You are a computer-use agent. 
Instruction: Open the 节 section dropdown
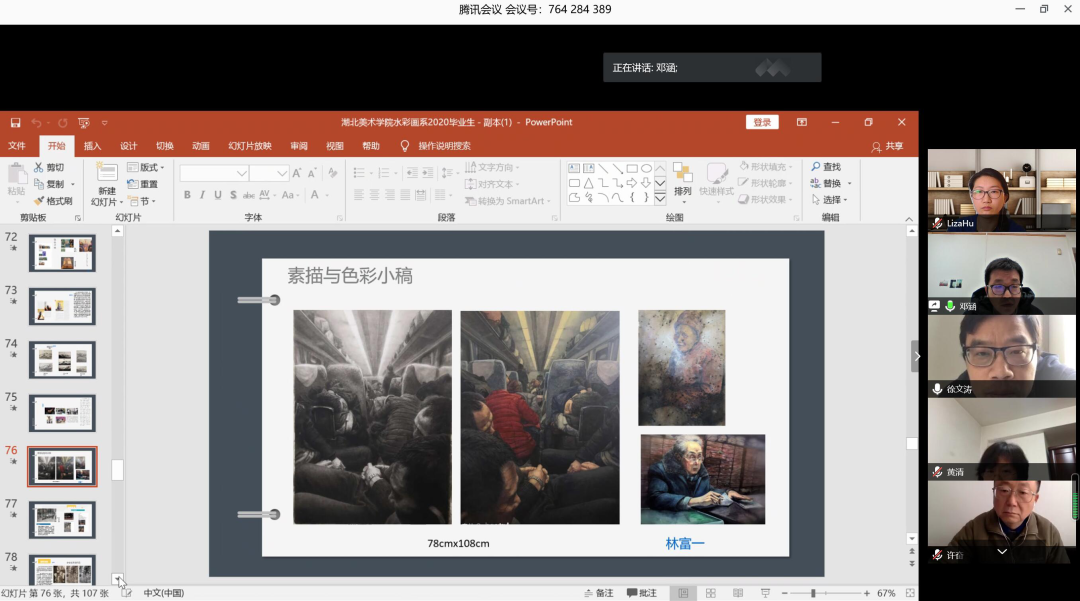tap(143, 201)
